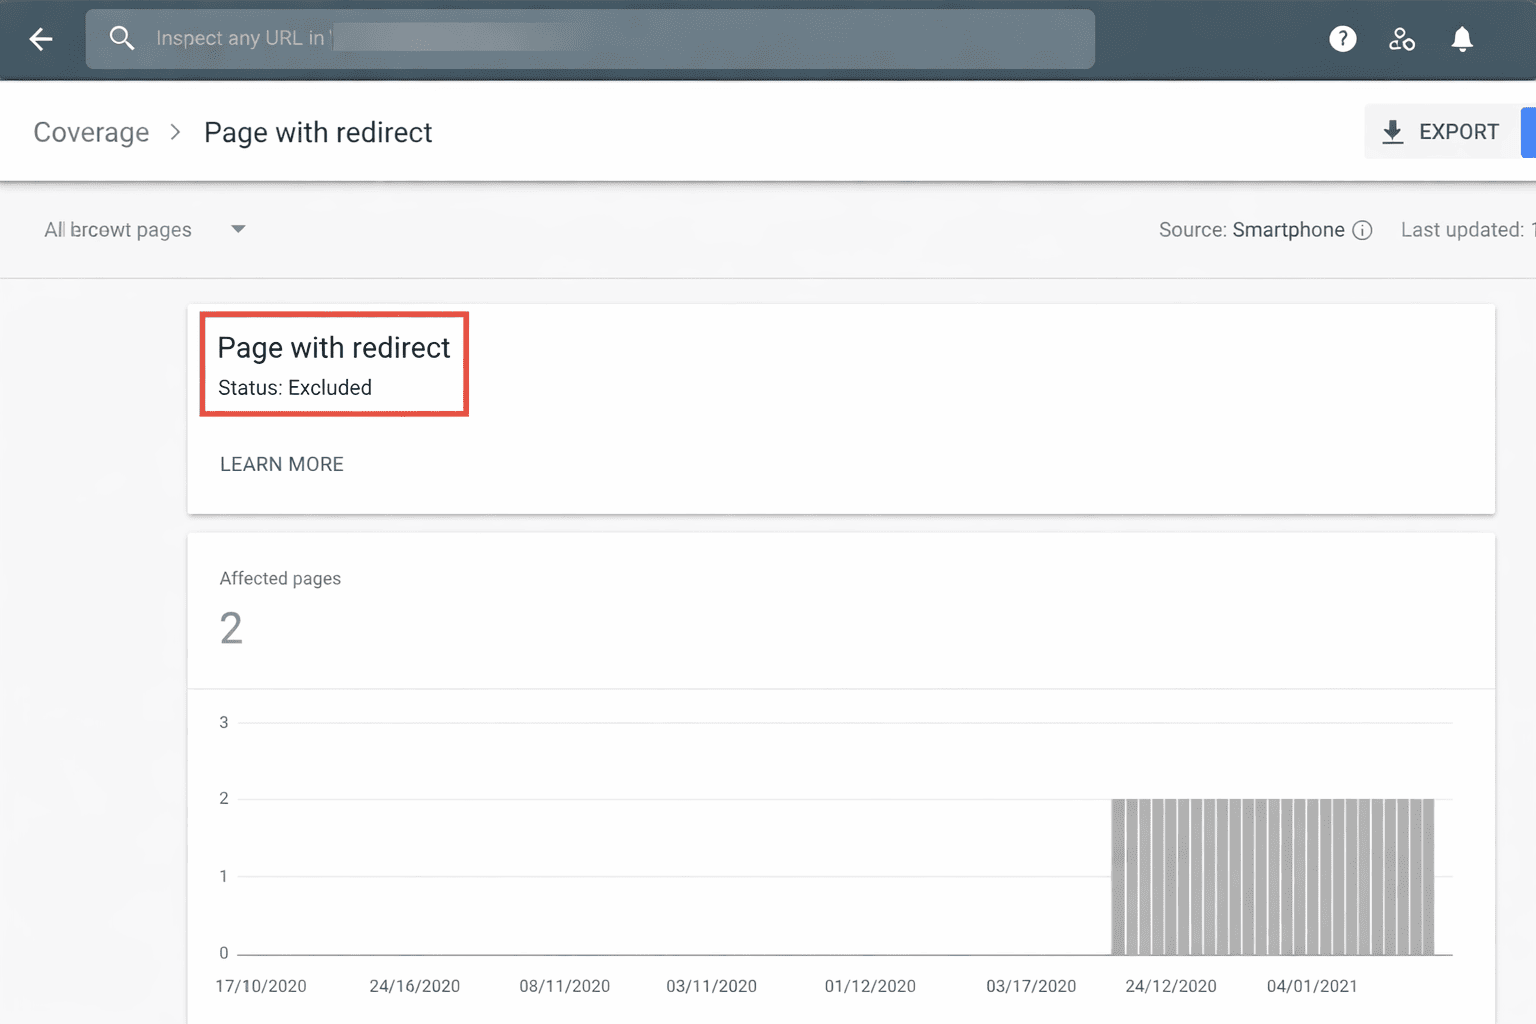Click the Inspect any URL field

pos(590,39)
